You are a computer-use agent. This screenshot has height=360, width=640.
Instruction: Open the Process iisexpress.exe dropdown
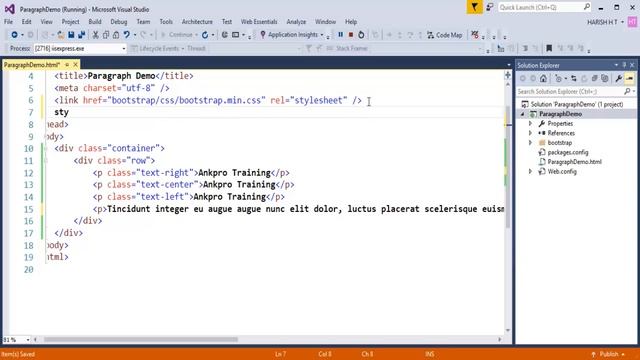[124, 49]
